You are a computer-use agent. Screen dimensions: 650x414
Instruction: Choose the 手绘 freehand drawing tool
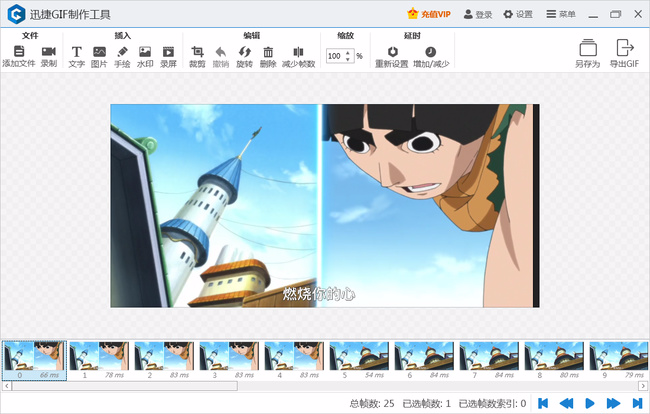122,56
